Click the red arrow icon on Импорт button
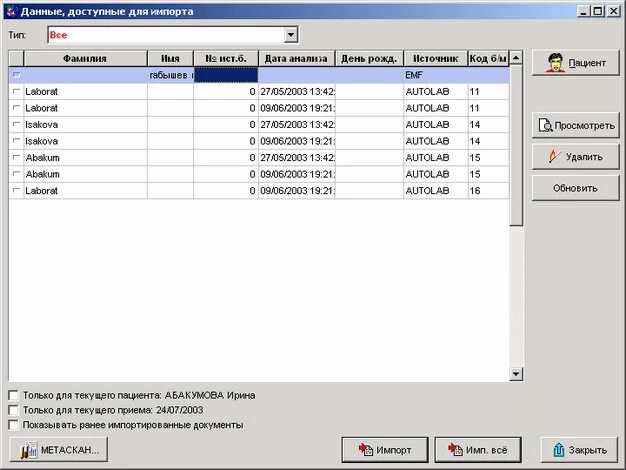626x470 pixels. click(365, 450)
